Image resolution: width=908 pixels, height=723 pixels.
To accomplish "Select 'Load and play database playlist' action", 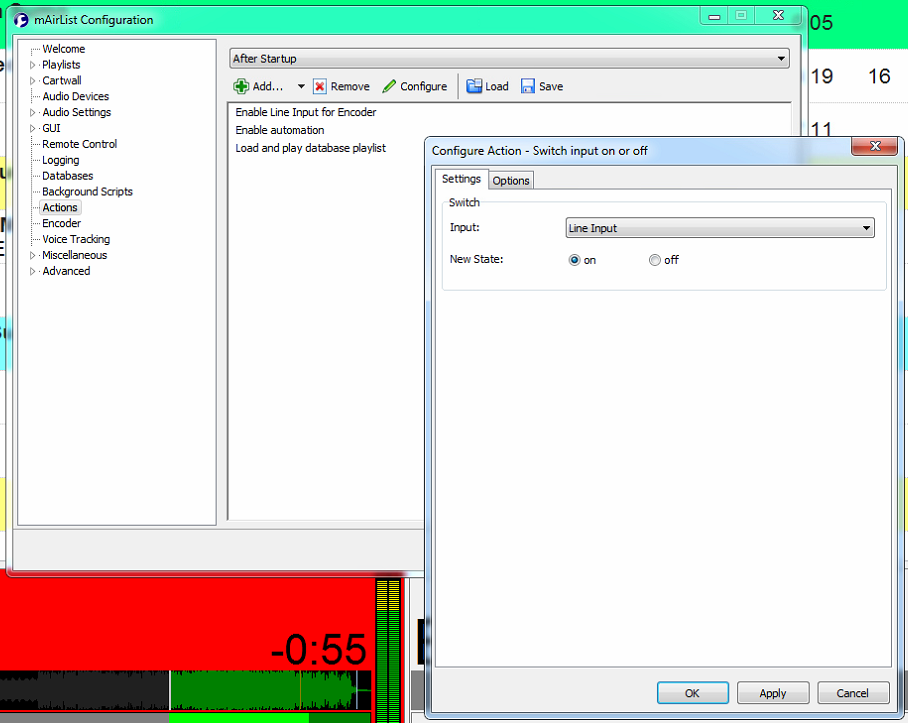I will pos(310,148).
